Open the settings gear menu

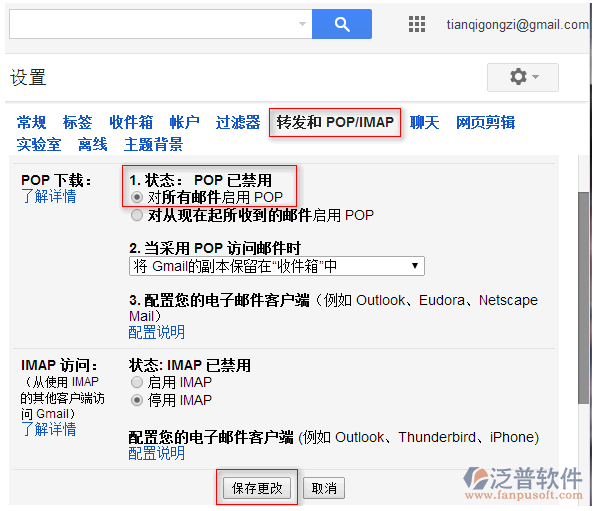[x=522, y=77]
